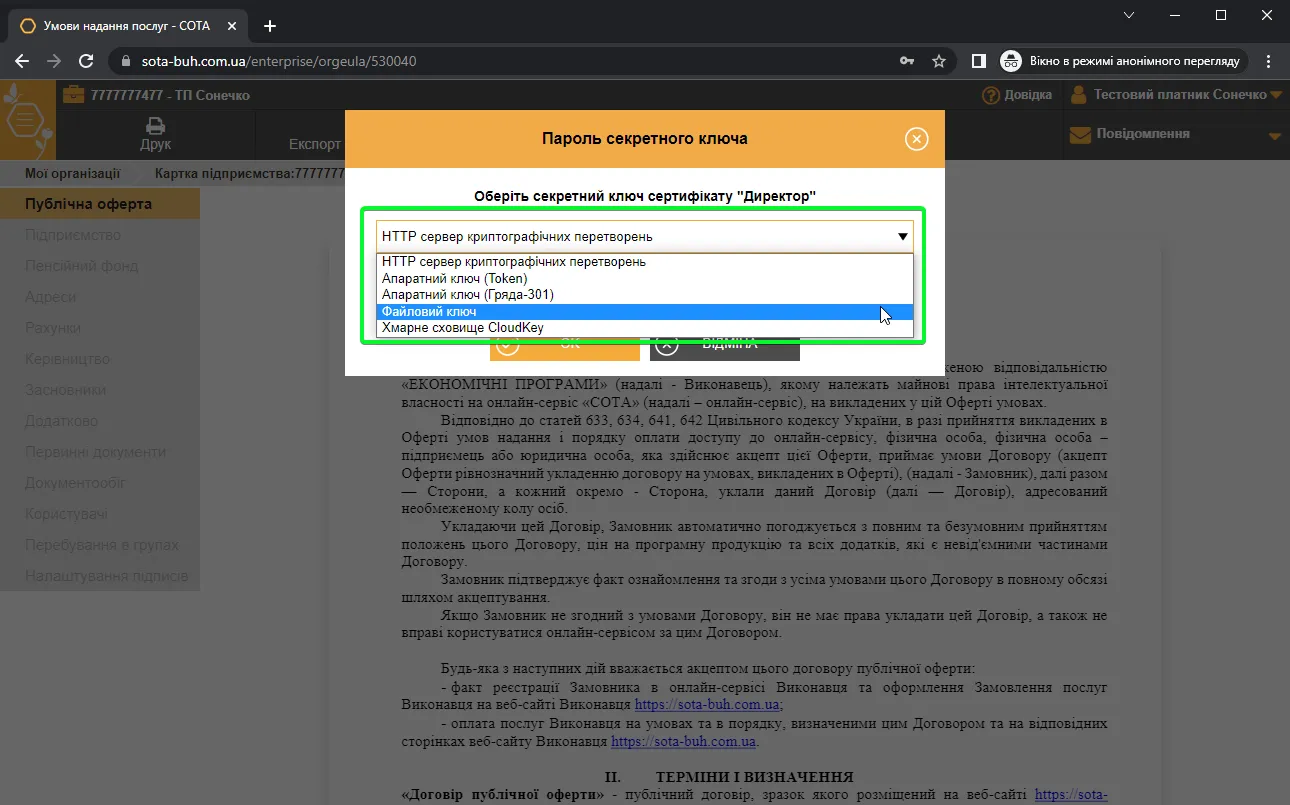Select Файловий ключ from the list
This screenshot has height=805, width=1290.
pos(645,312)
